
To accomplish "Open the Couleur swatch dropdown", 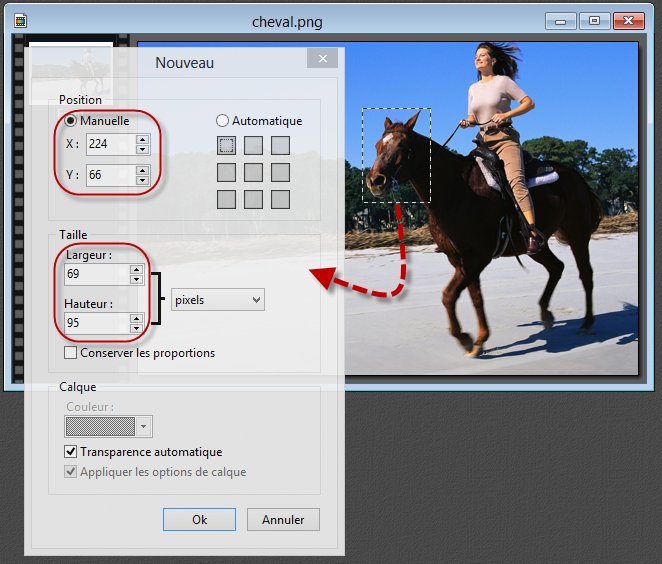I will pos(144,426).
